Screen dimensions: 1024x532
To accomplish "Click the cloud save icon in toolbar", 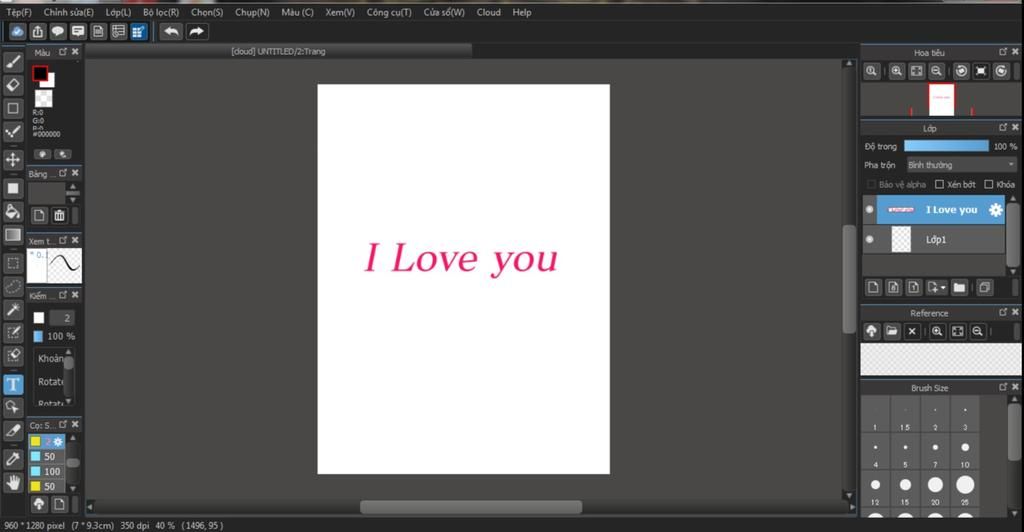I will click(x=18, y=31).
